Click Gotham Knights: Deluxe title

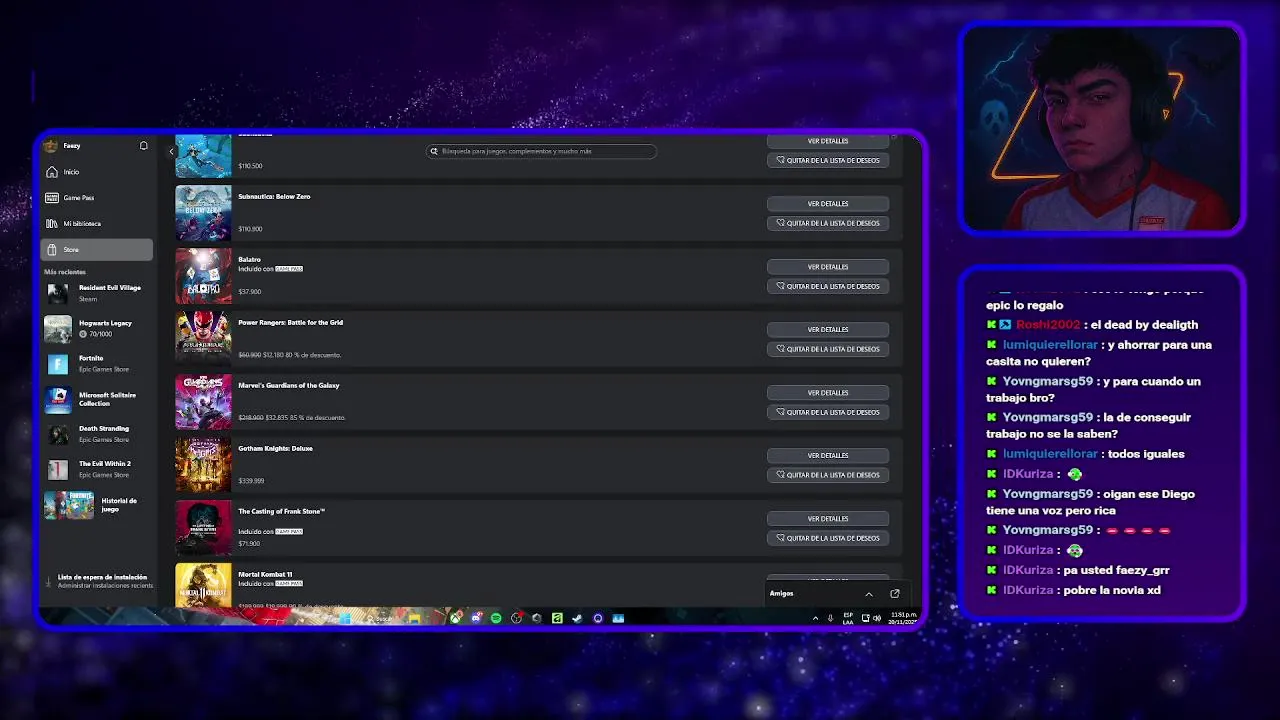point(275,448)
